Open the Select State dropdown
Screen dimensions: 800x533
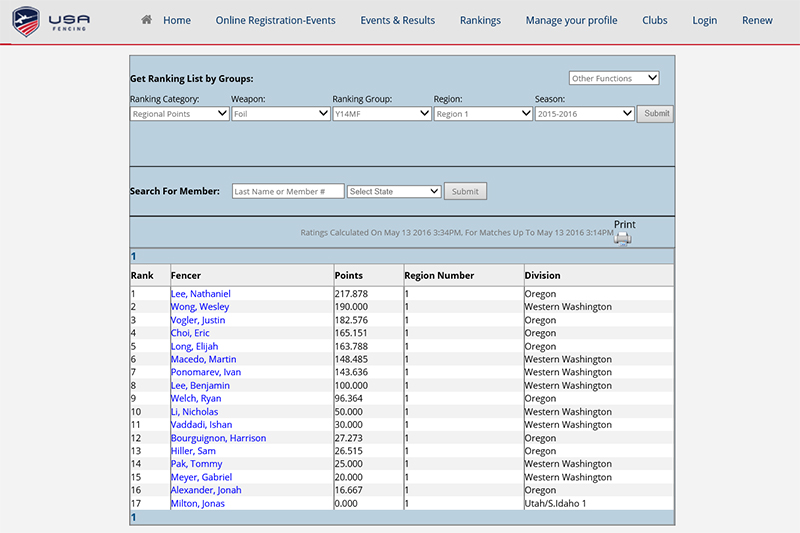click(x=394, y=191)
